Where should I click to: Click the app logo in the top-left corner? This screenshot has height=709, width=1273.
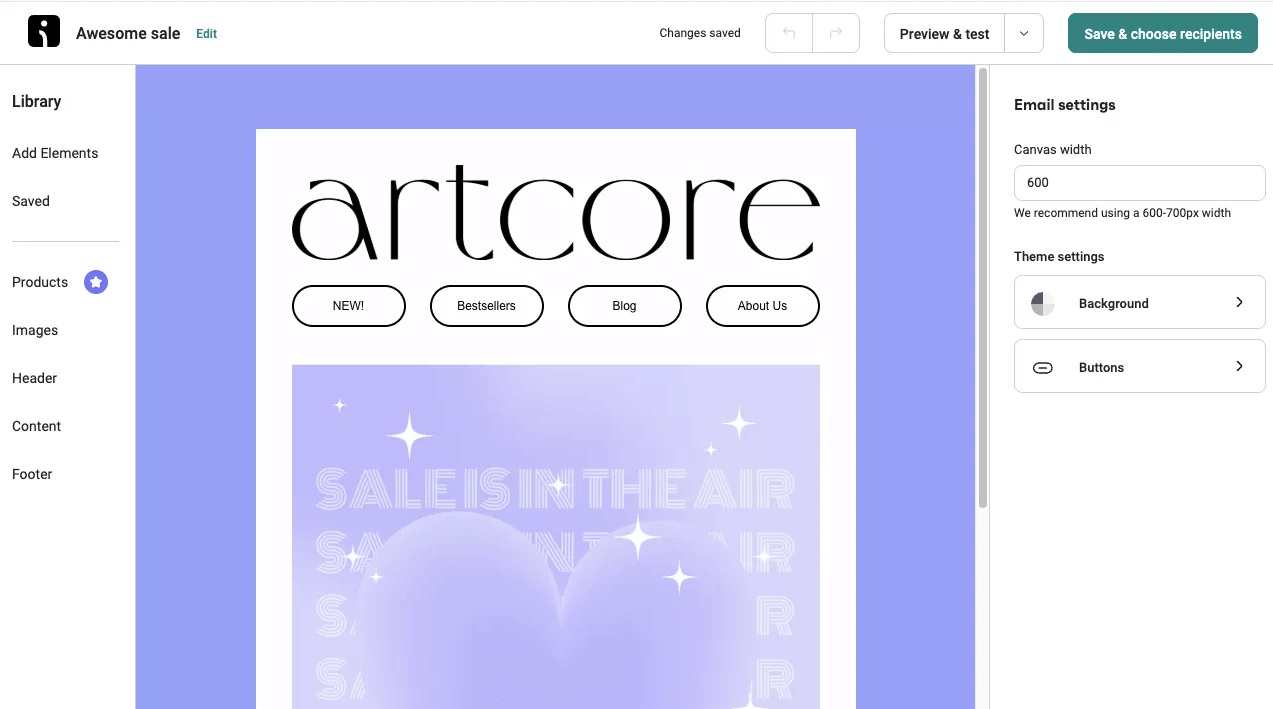point(42,31)
